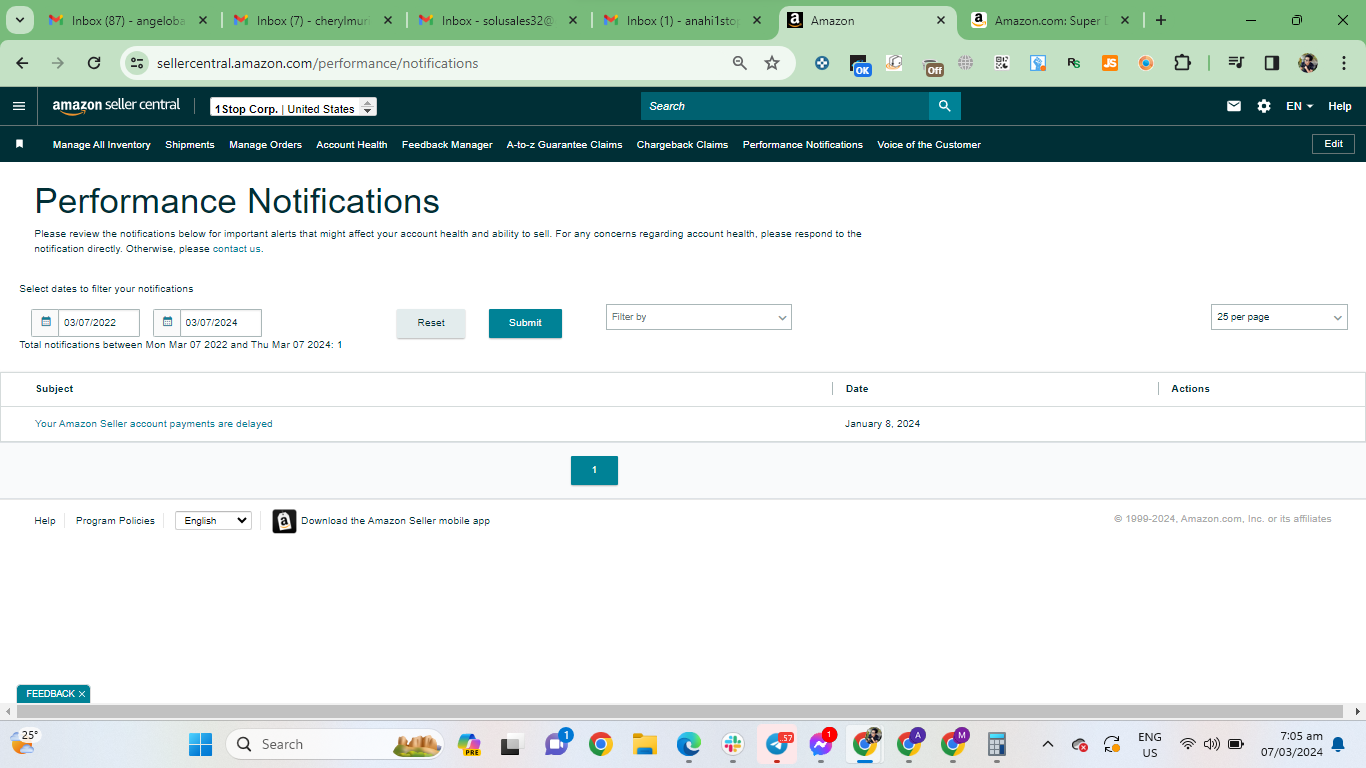
Task: Open File Explorer from the taskbar
Action: pyautogui.click(x=645, y=744)
